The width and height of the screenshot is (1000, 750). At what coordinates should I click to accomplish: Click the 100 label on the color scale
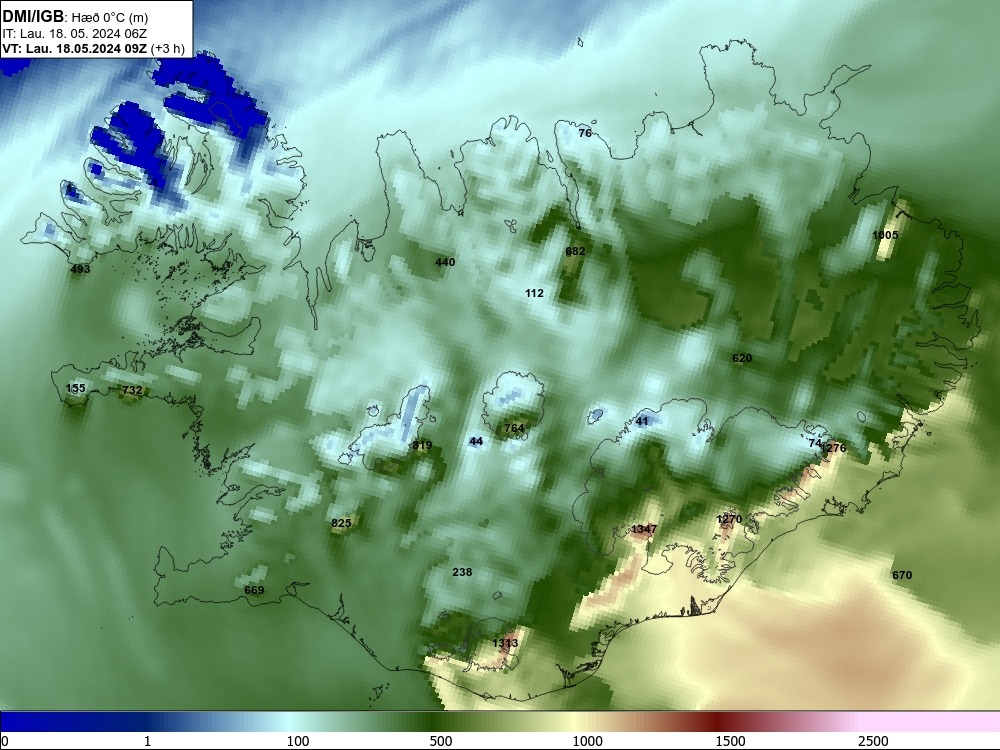pos(298,741)
